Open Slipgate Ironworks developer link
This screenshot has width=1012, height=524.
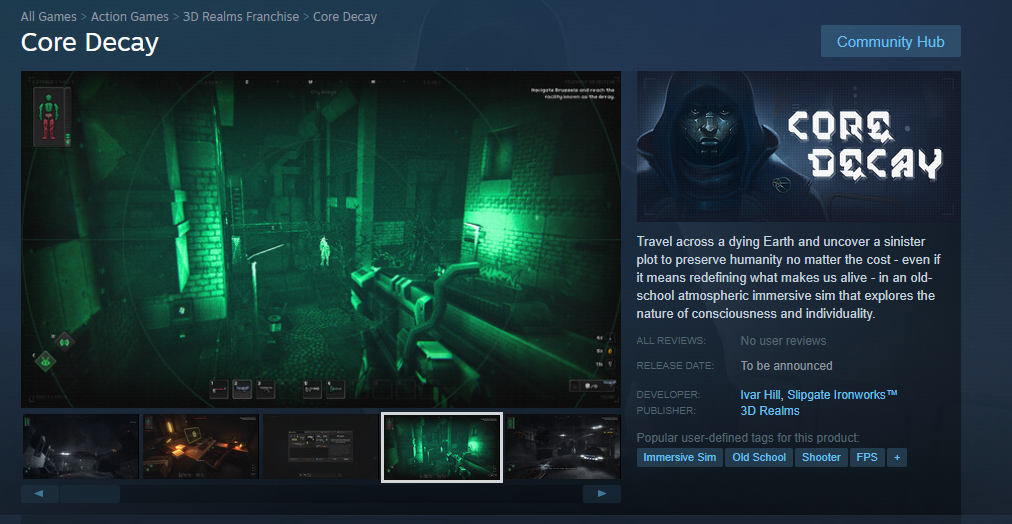click(x=842, y=394)
